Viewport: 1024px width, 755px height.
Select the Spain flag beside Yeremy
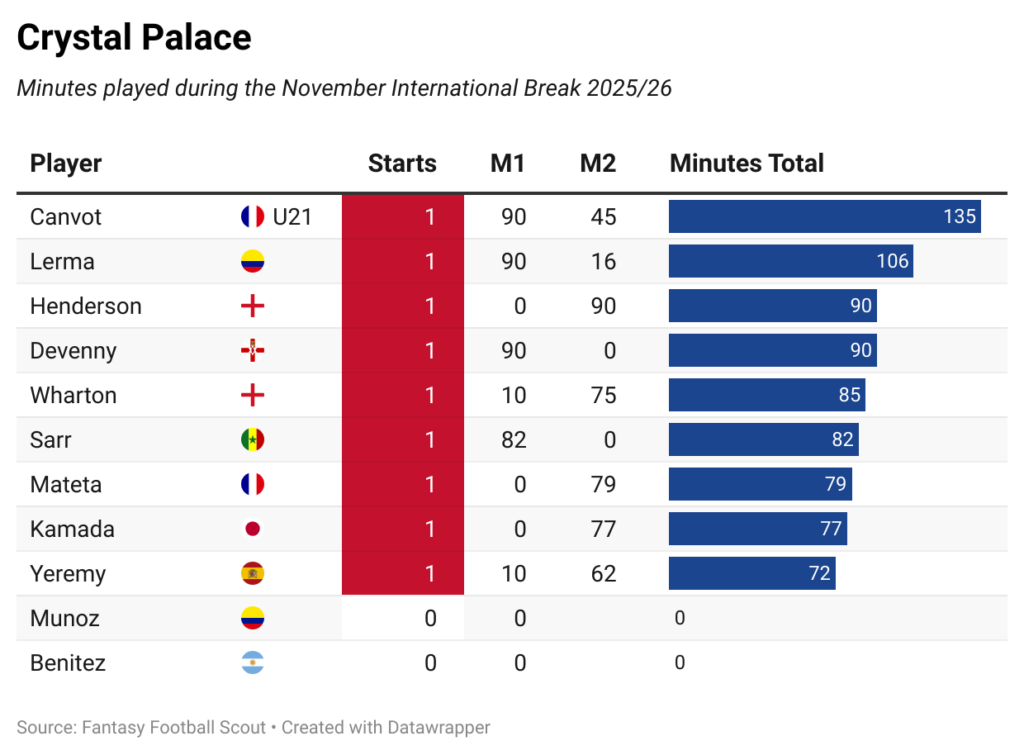(252, 574)
